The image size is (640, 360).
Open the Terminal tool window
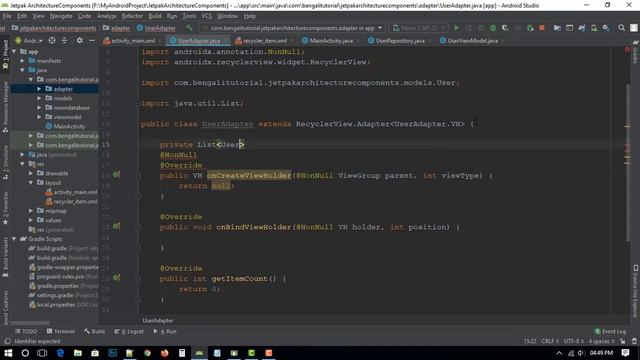60,331
